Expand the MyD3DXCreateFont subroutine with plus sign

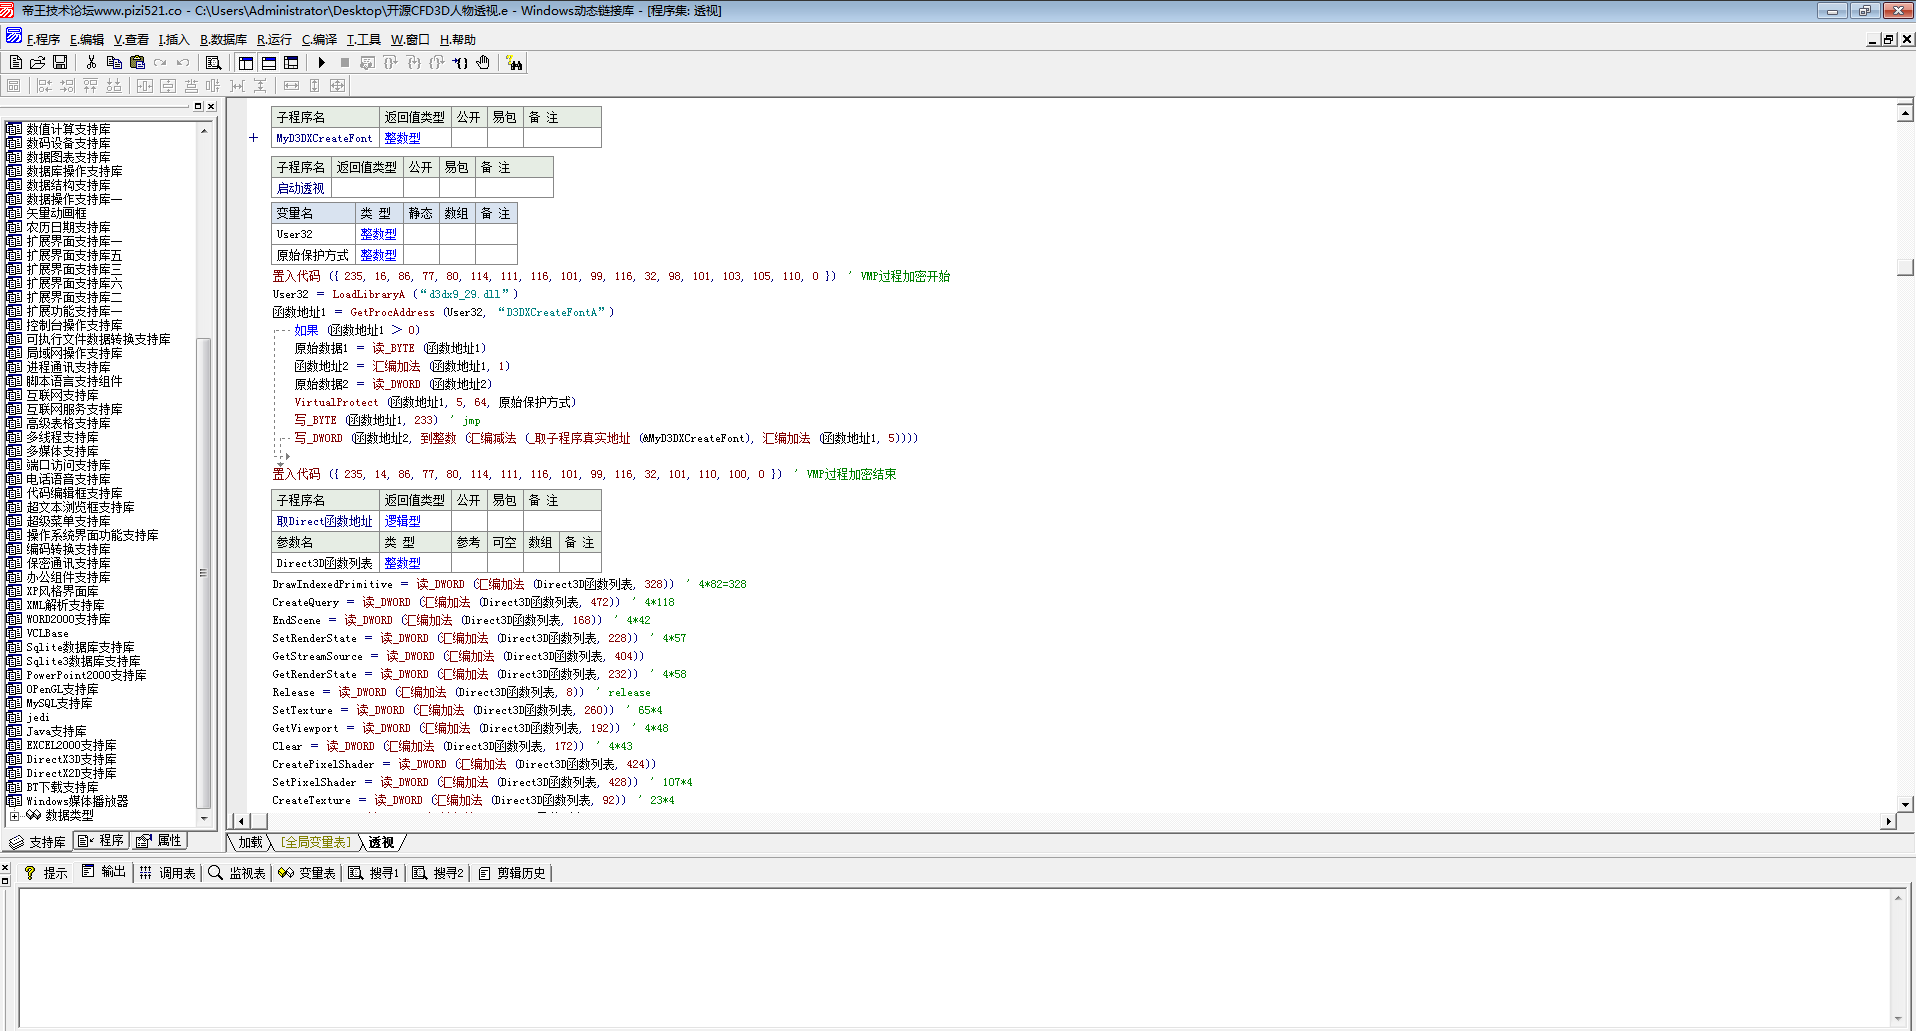tap(253, 138)
